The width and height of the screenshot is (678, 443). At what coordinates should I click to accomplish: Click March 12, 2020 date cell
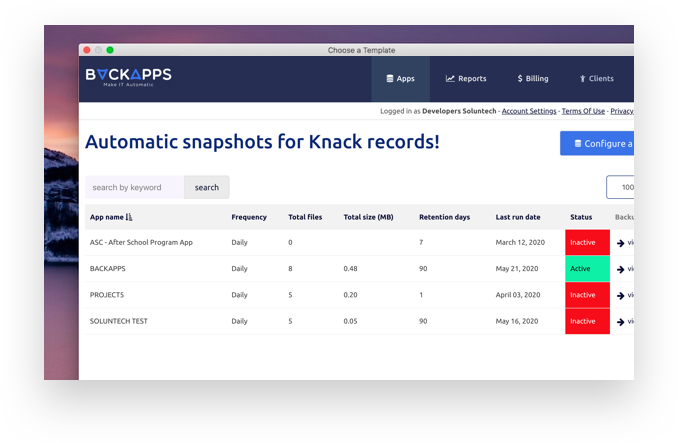tap(520, 242)
